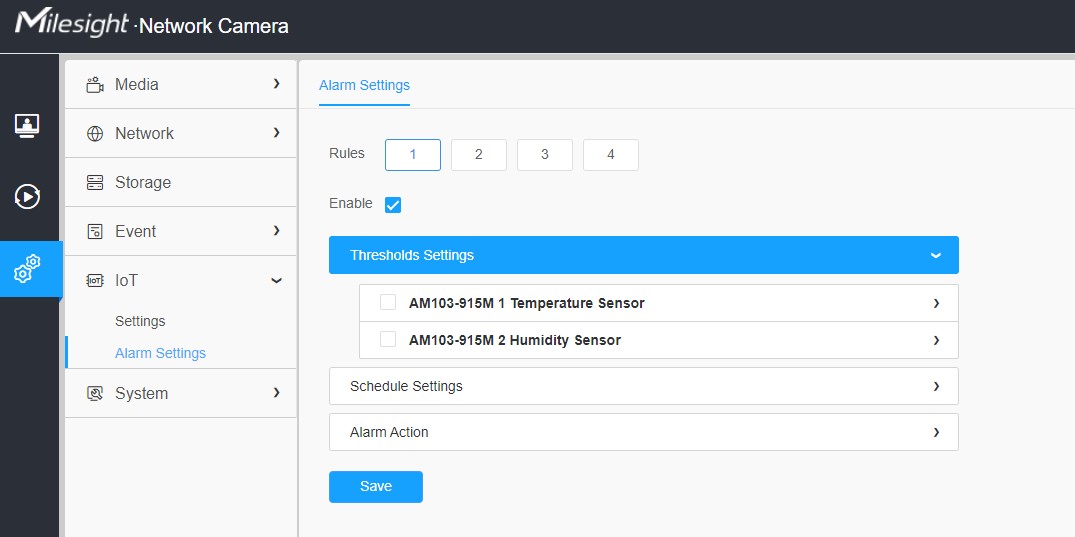
Task: Select rule 2 button
Action: point(479,155)
